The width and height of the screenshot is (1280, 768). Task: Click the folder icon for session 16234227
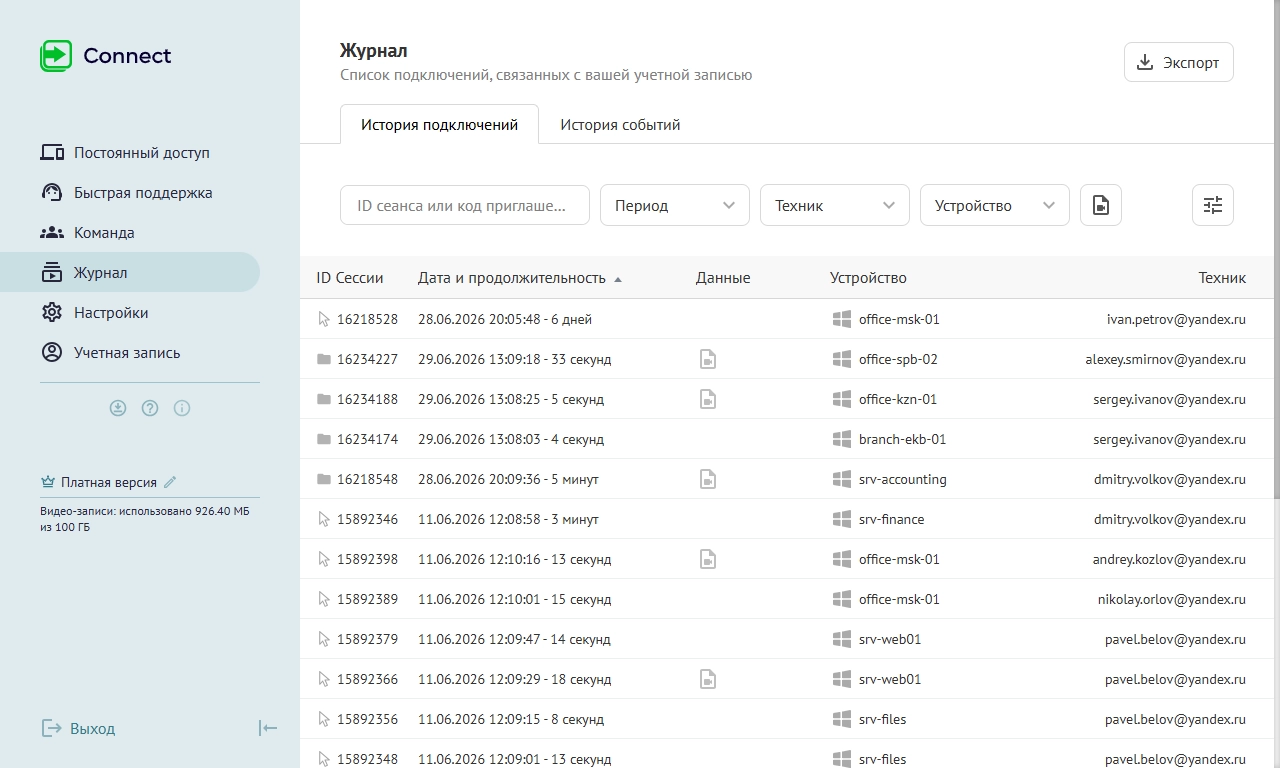[324, 359]
